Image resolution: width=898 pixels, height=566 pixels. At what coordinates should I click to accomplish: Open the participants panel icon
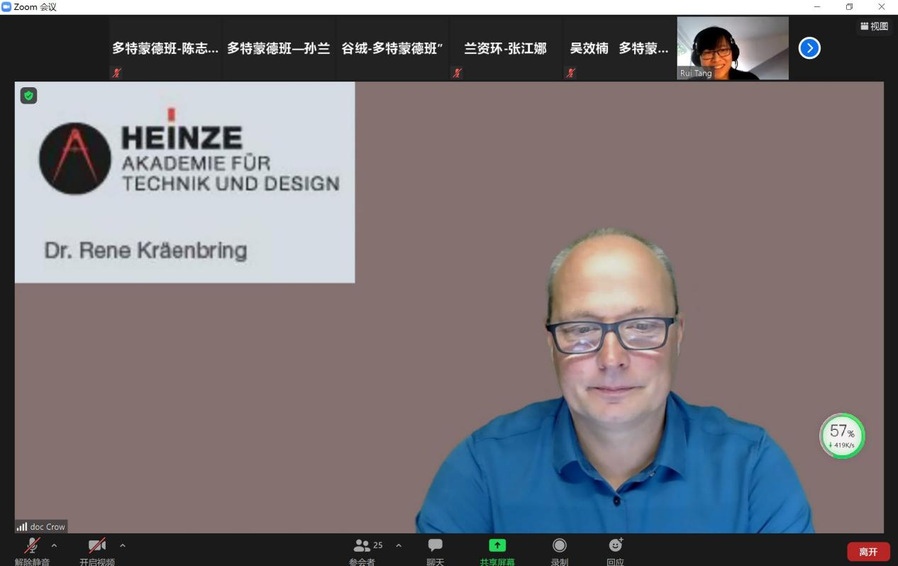pyautogui.click(x=362, y=546)
